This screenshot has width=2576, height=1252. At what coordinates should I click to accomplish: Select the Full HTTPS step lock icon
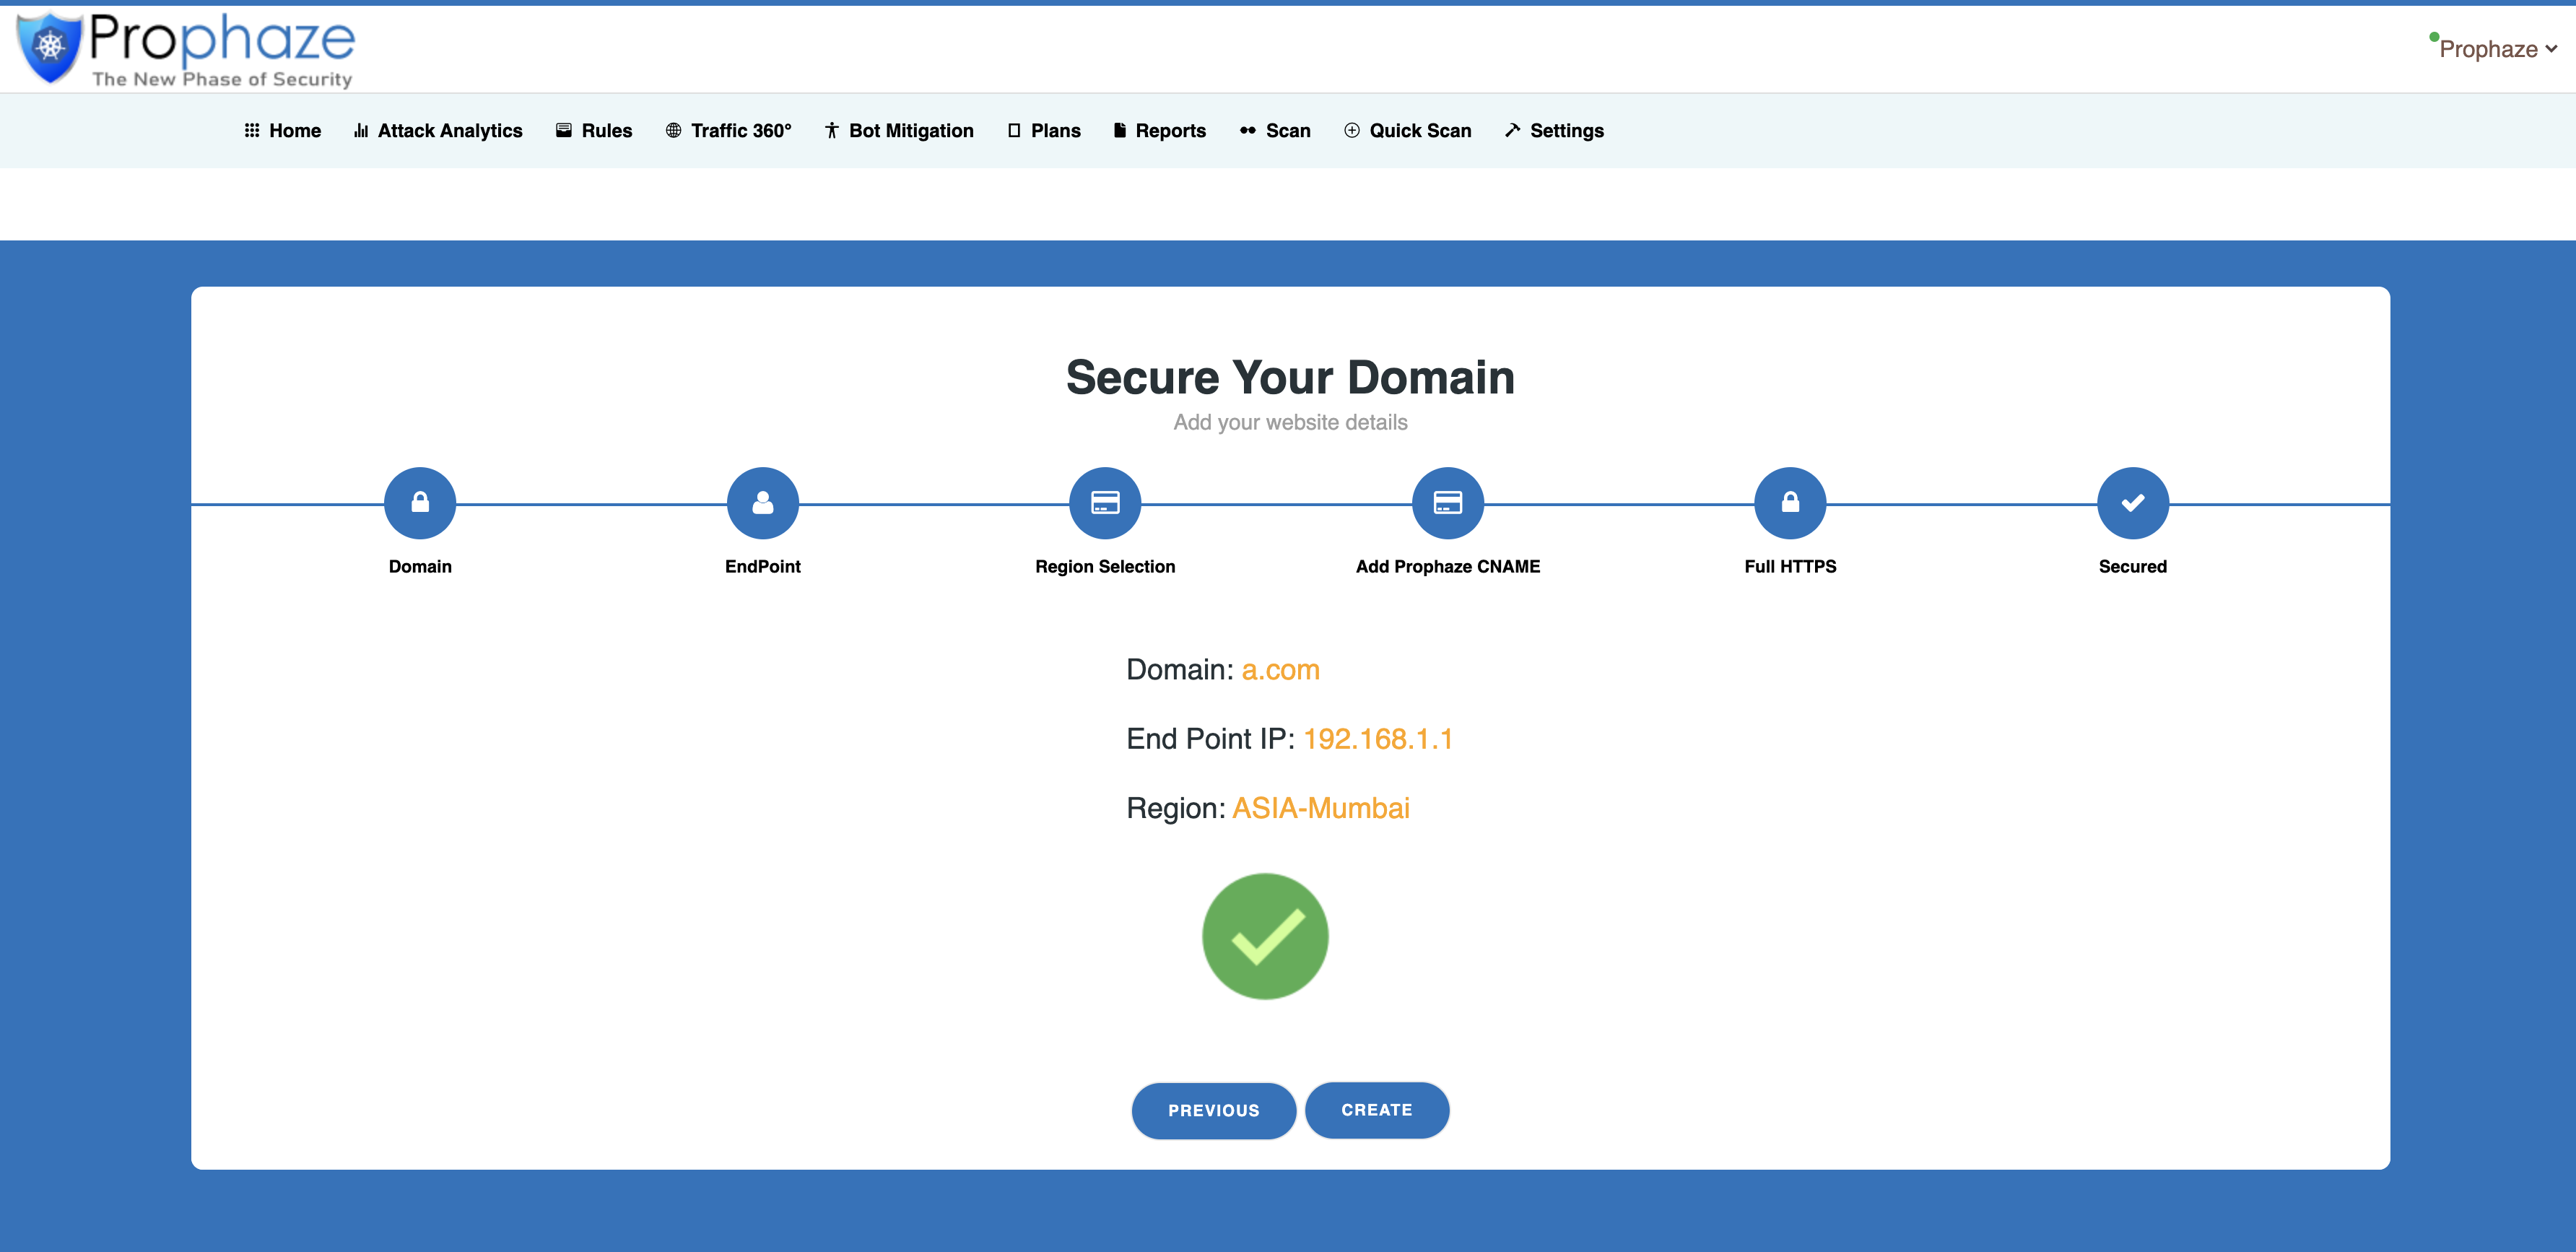pos(1790,503)
